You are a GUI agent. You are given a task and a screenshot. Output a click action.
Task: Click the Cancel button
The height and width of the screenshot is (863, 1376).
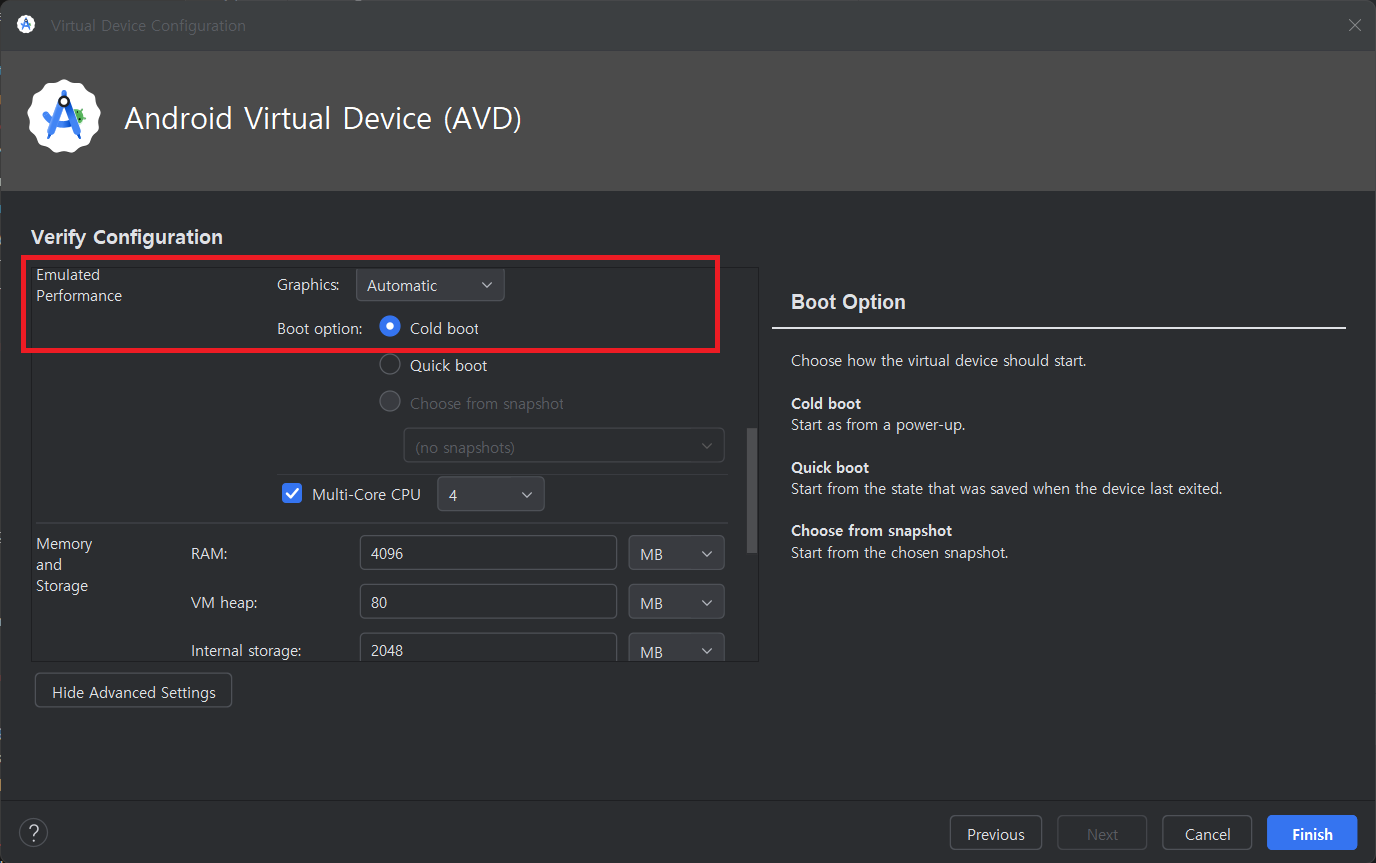point(1207,834)
